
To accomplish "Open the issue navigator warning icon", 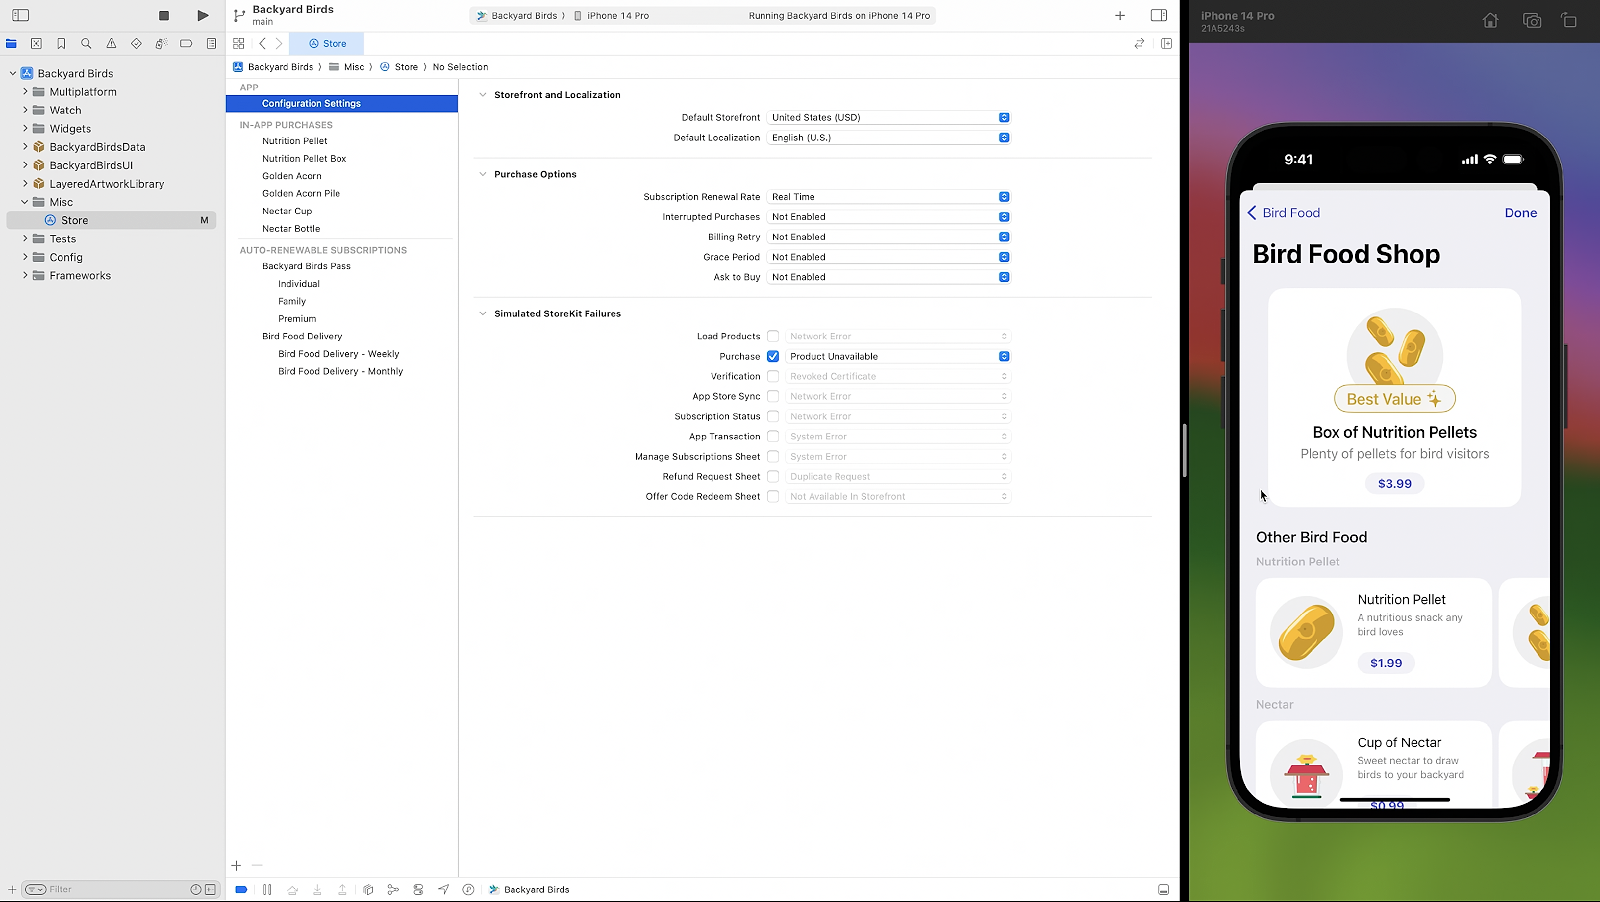I will [111, 44].
